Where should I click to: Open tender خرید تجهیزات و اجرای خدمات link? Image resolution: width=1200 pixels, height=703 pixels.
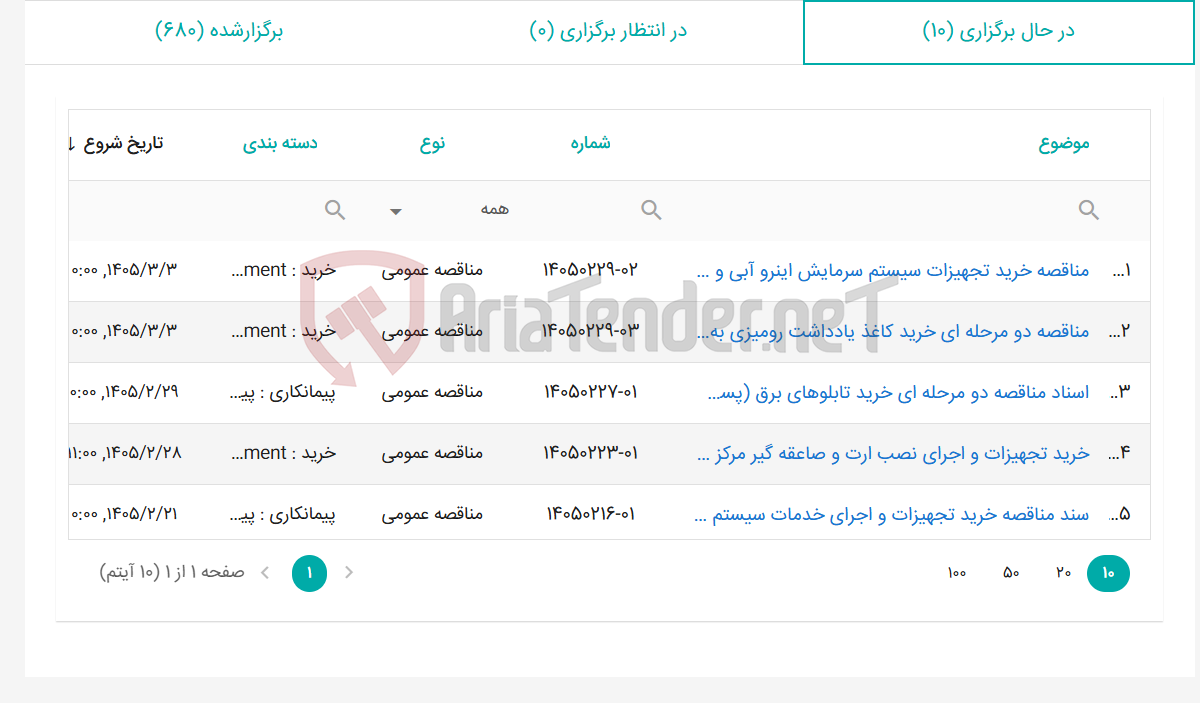click(891, 515)
